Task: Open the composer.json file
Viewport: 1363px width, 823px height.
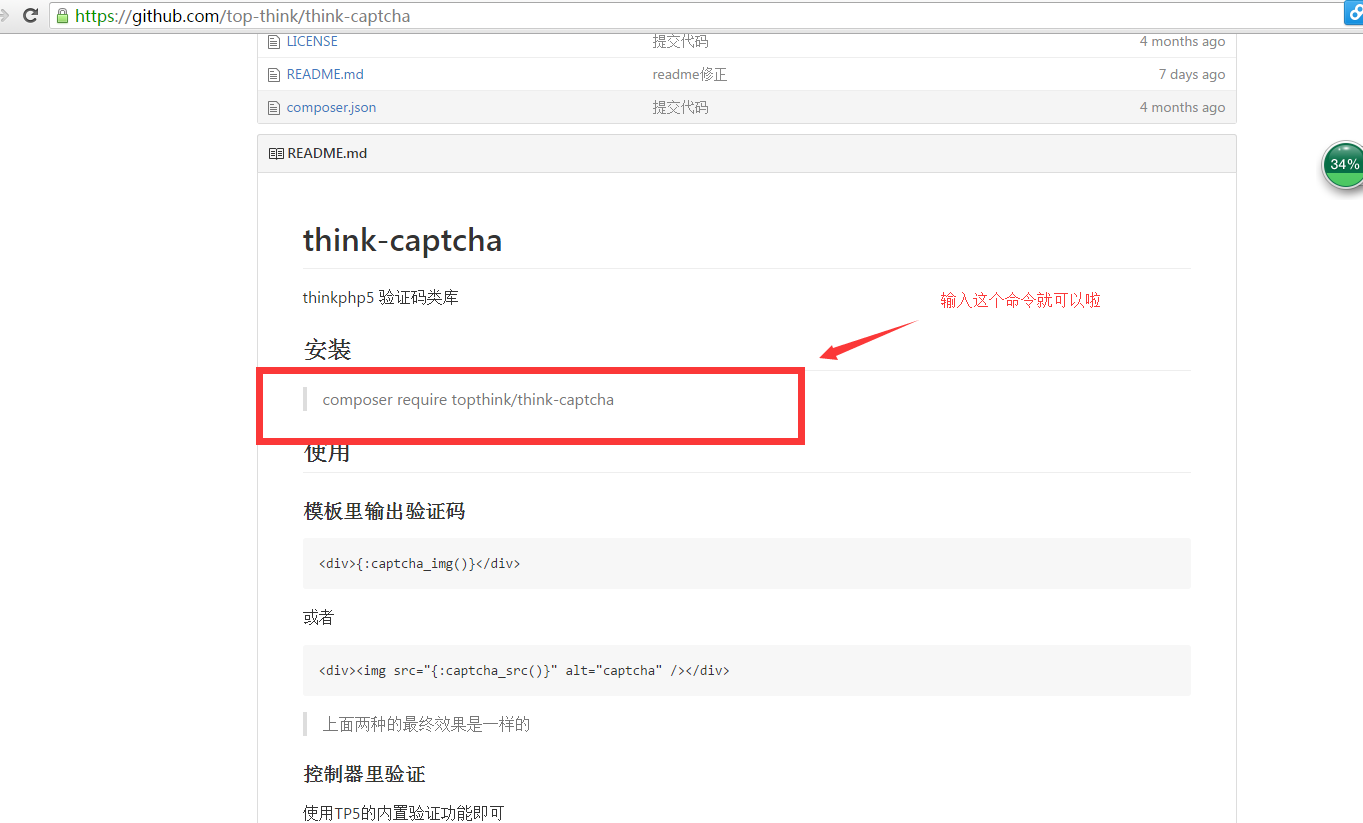Action: coord(331,107)
